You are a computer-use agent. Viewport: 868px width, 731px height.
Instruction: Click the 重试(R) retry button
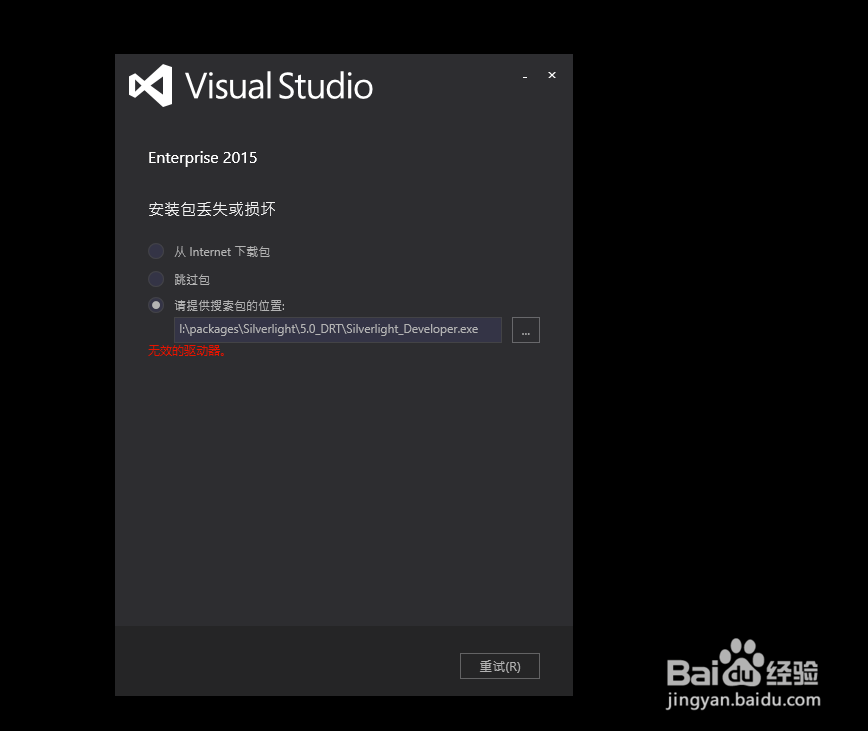[500, 666]
